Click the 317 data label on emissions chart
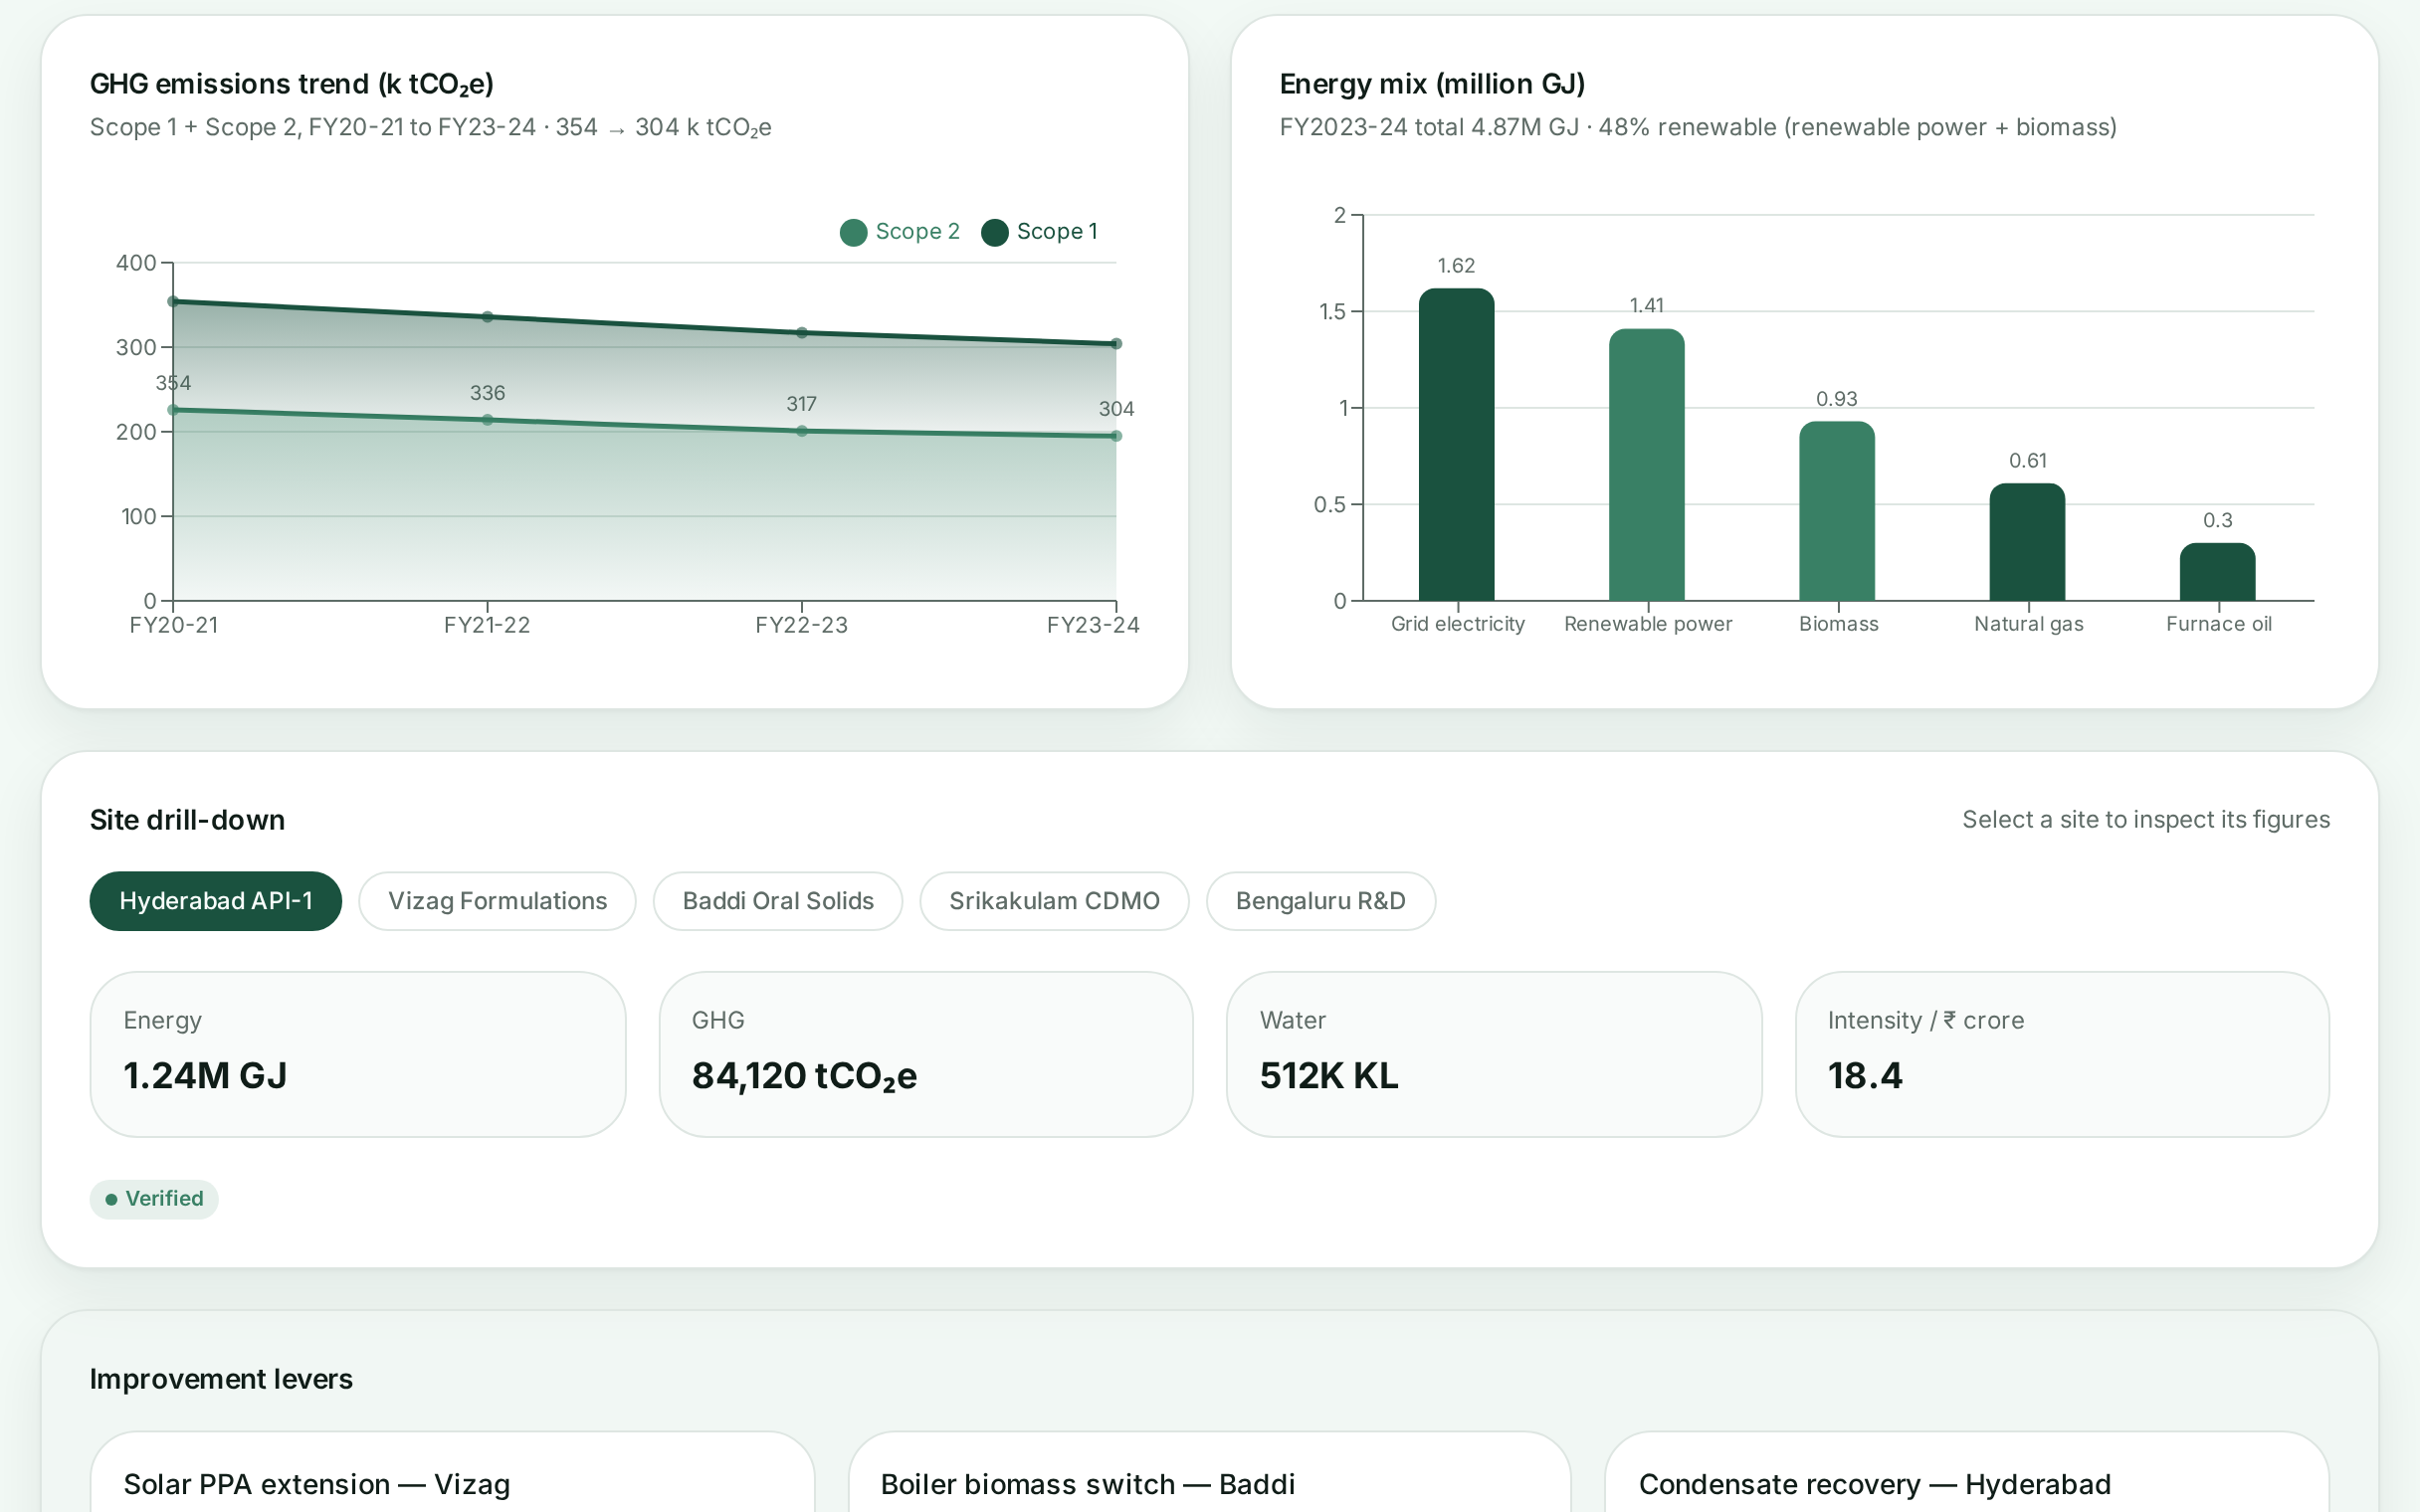Viewport: 2420px width, 1512px height. pyautogui.click(x=801, y=404)
